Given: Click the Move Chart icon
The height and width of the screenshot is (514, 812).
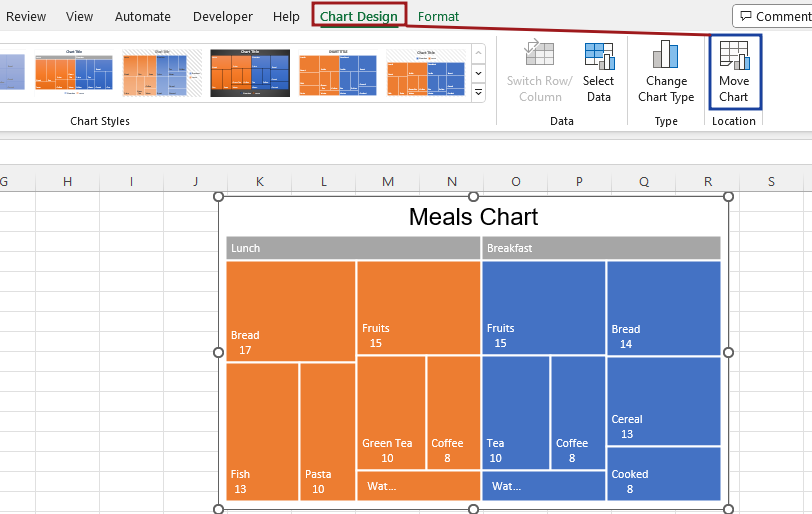Looking at the screenshot, I should click(734, 55).
